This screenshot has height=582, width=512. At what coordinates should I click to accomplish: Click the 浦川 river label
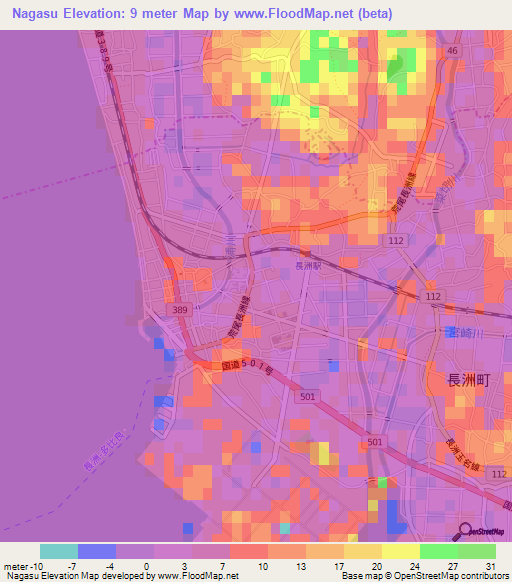coord(231,246)
